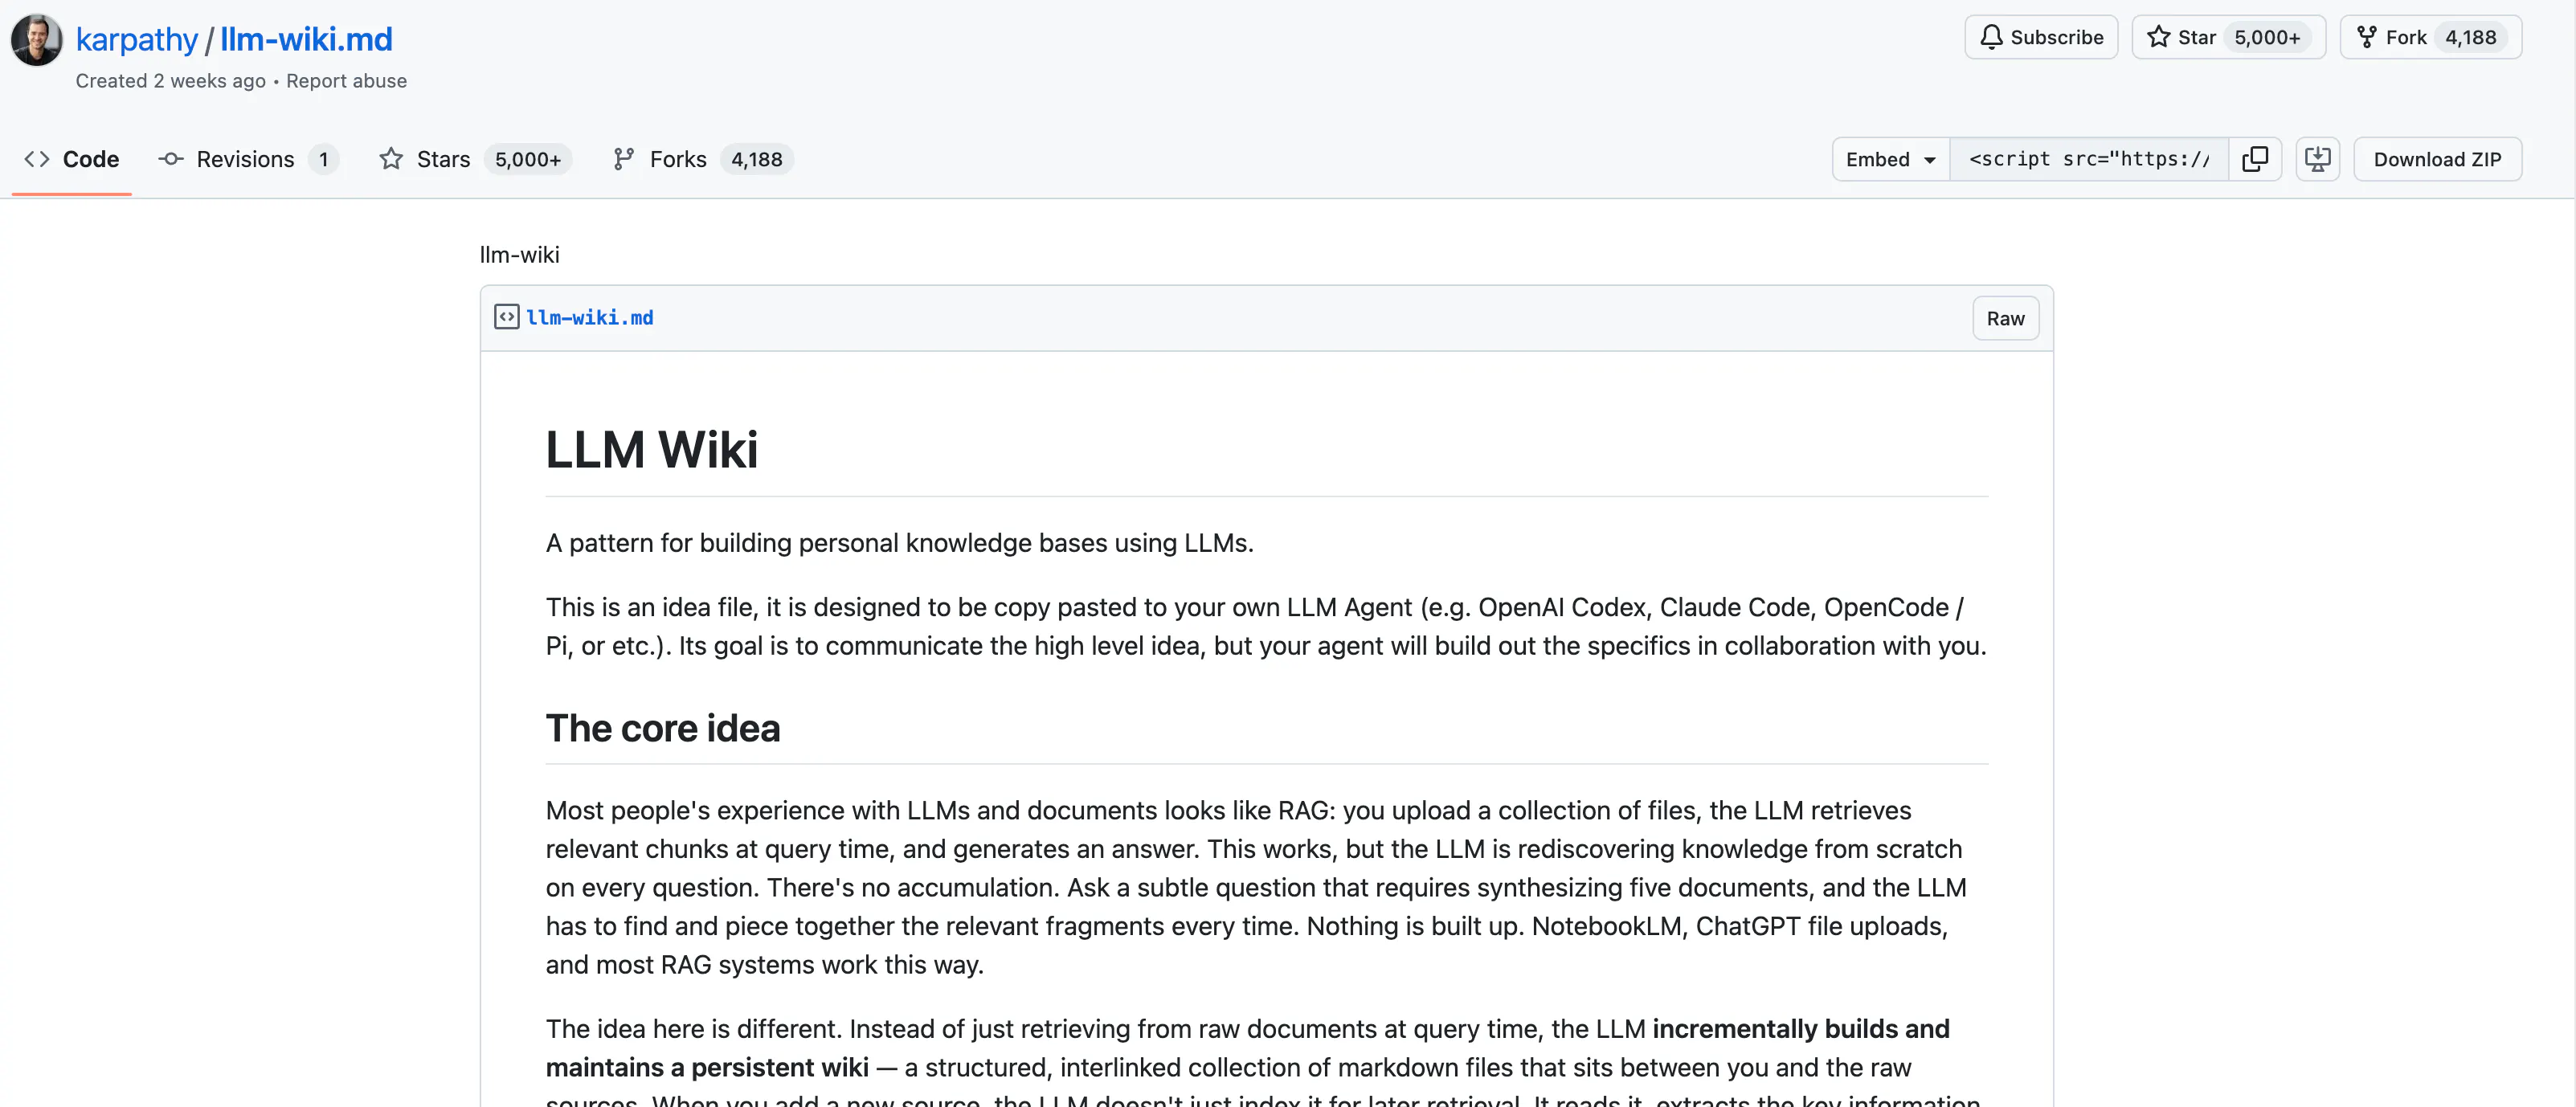Viewport: 2576px width, 1107px height.
Task: Open the Revisions tab
Action: (x=246, y=159)
